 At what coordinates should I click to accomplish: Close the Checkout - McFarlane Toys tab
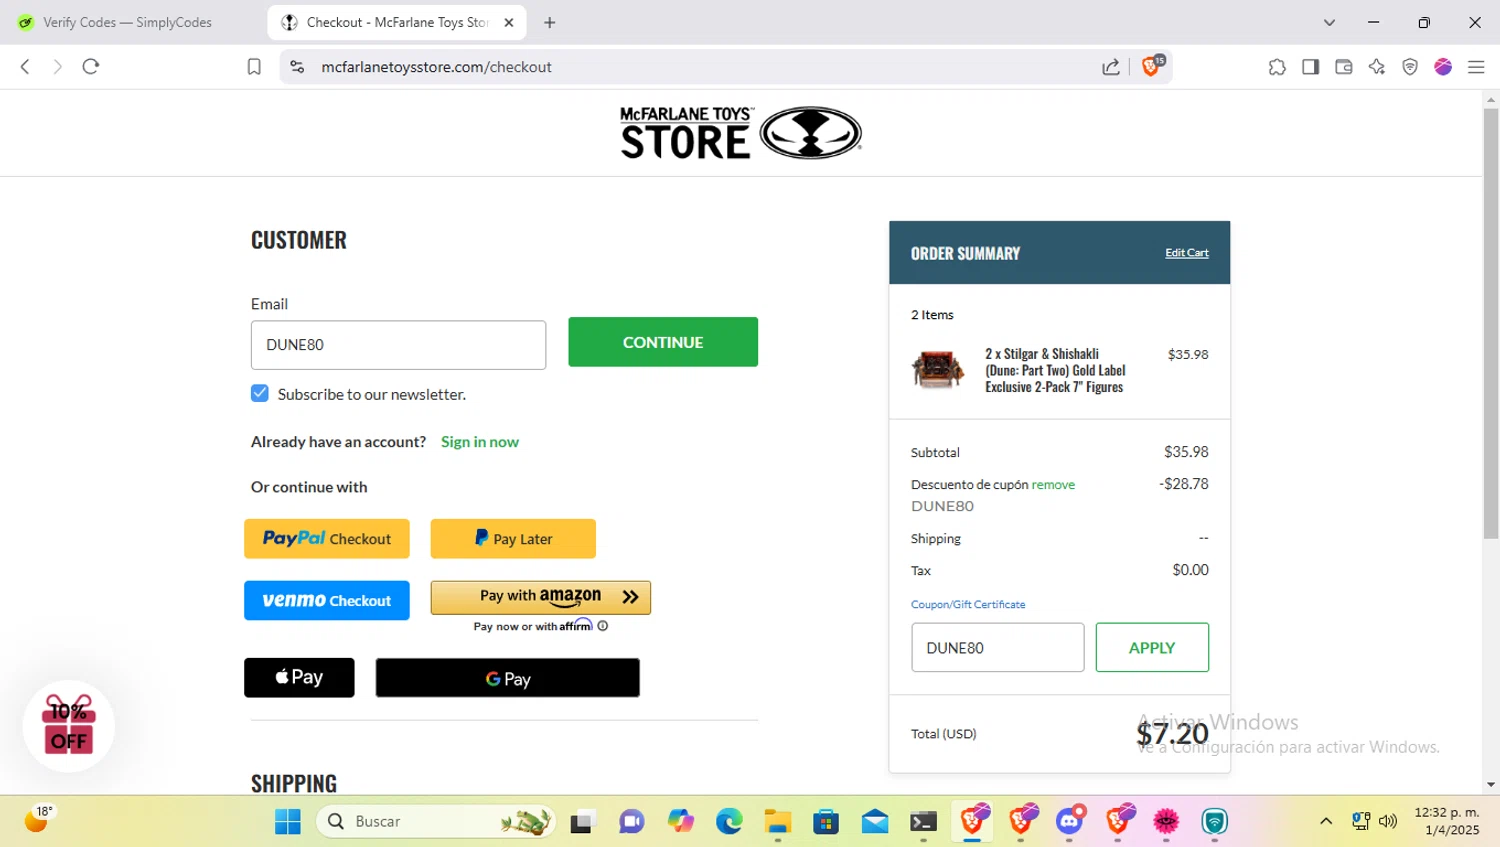[x=508, y=22]
